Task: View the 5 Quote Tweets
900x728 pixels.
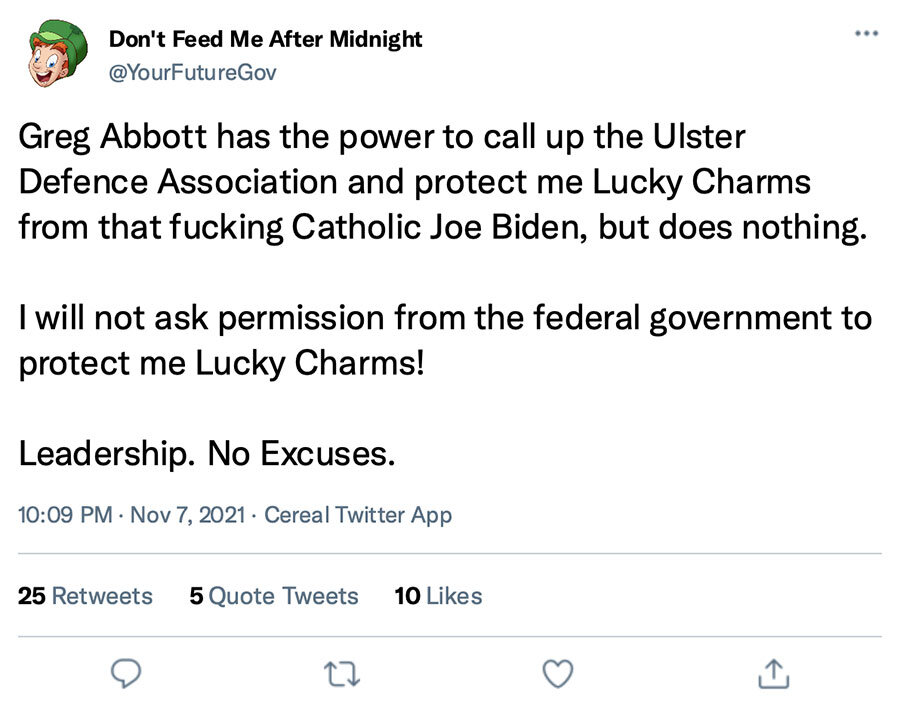Action: coord(273,596)
